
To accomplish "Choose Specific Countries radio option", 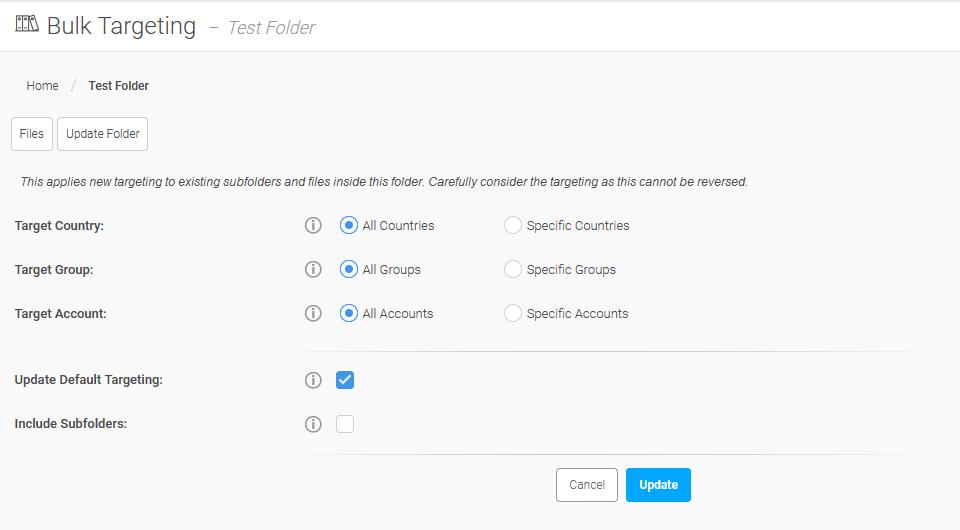I will [512, 225].
